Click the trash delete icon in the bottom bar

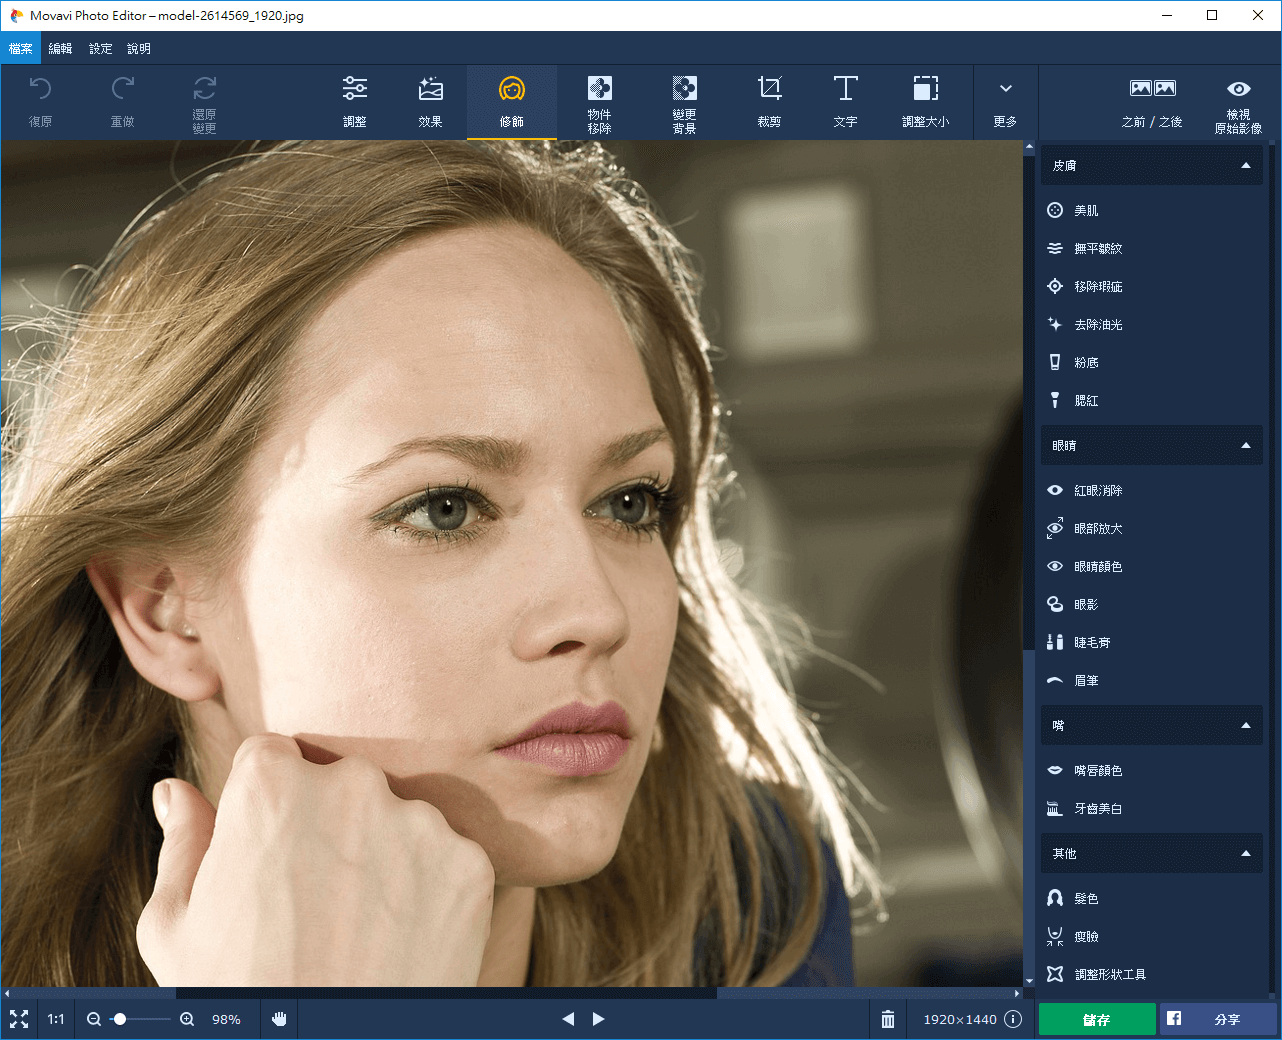[x=887, y=1019]
